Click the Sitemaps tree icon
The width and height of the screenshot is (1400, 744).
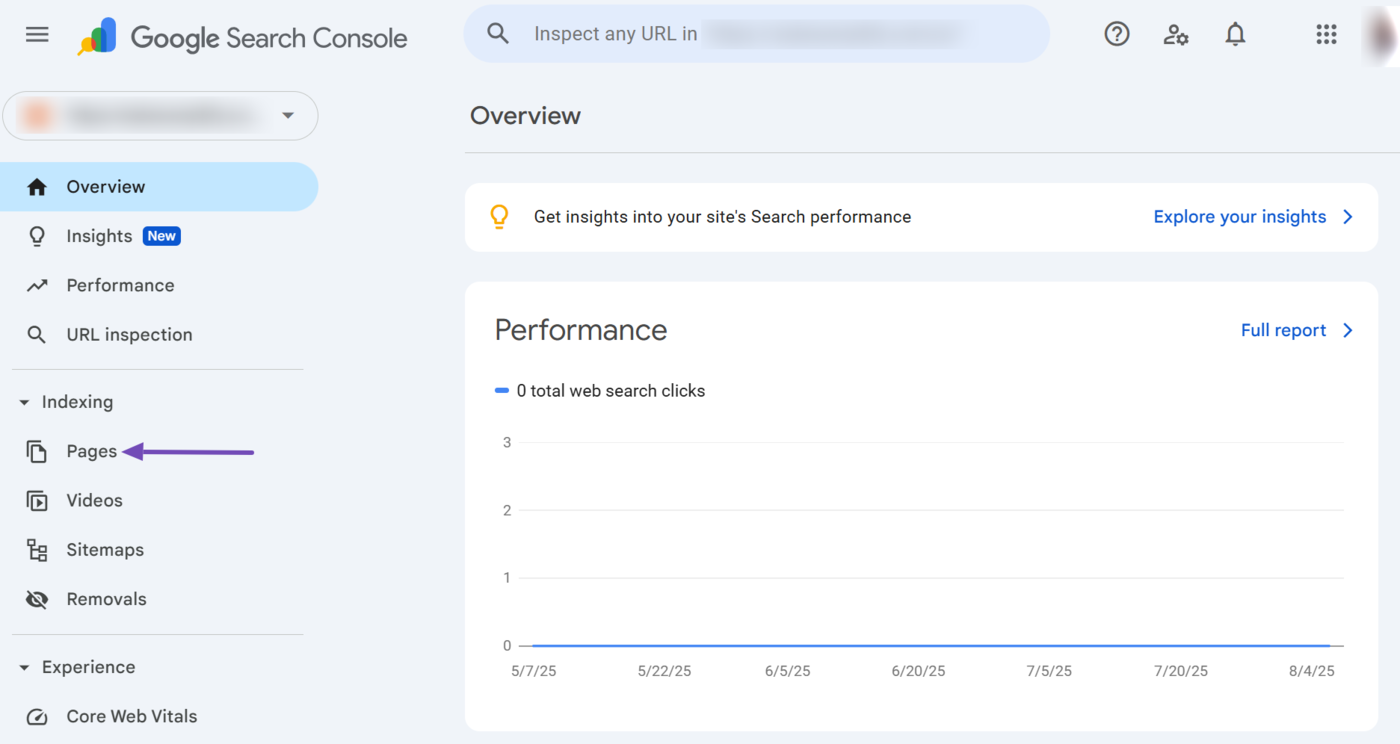37,550
